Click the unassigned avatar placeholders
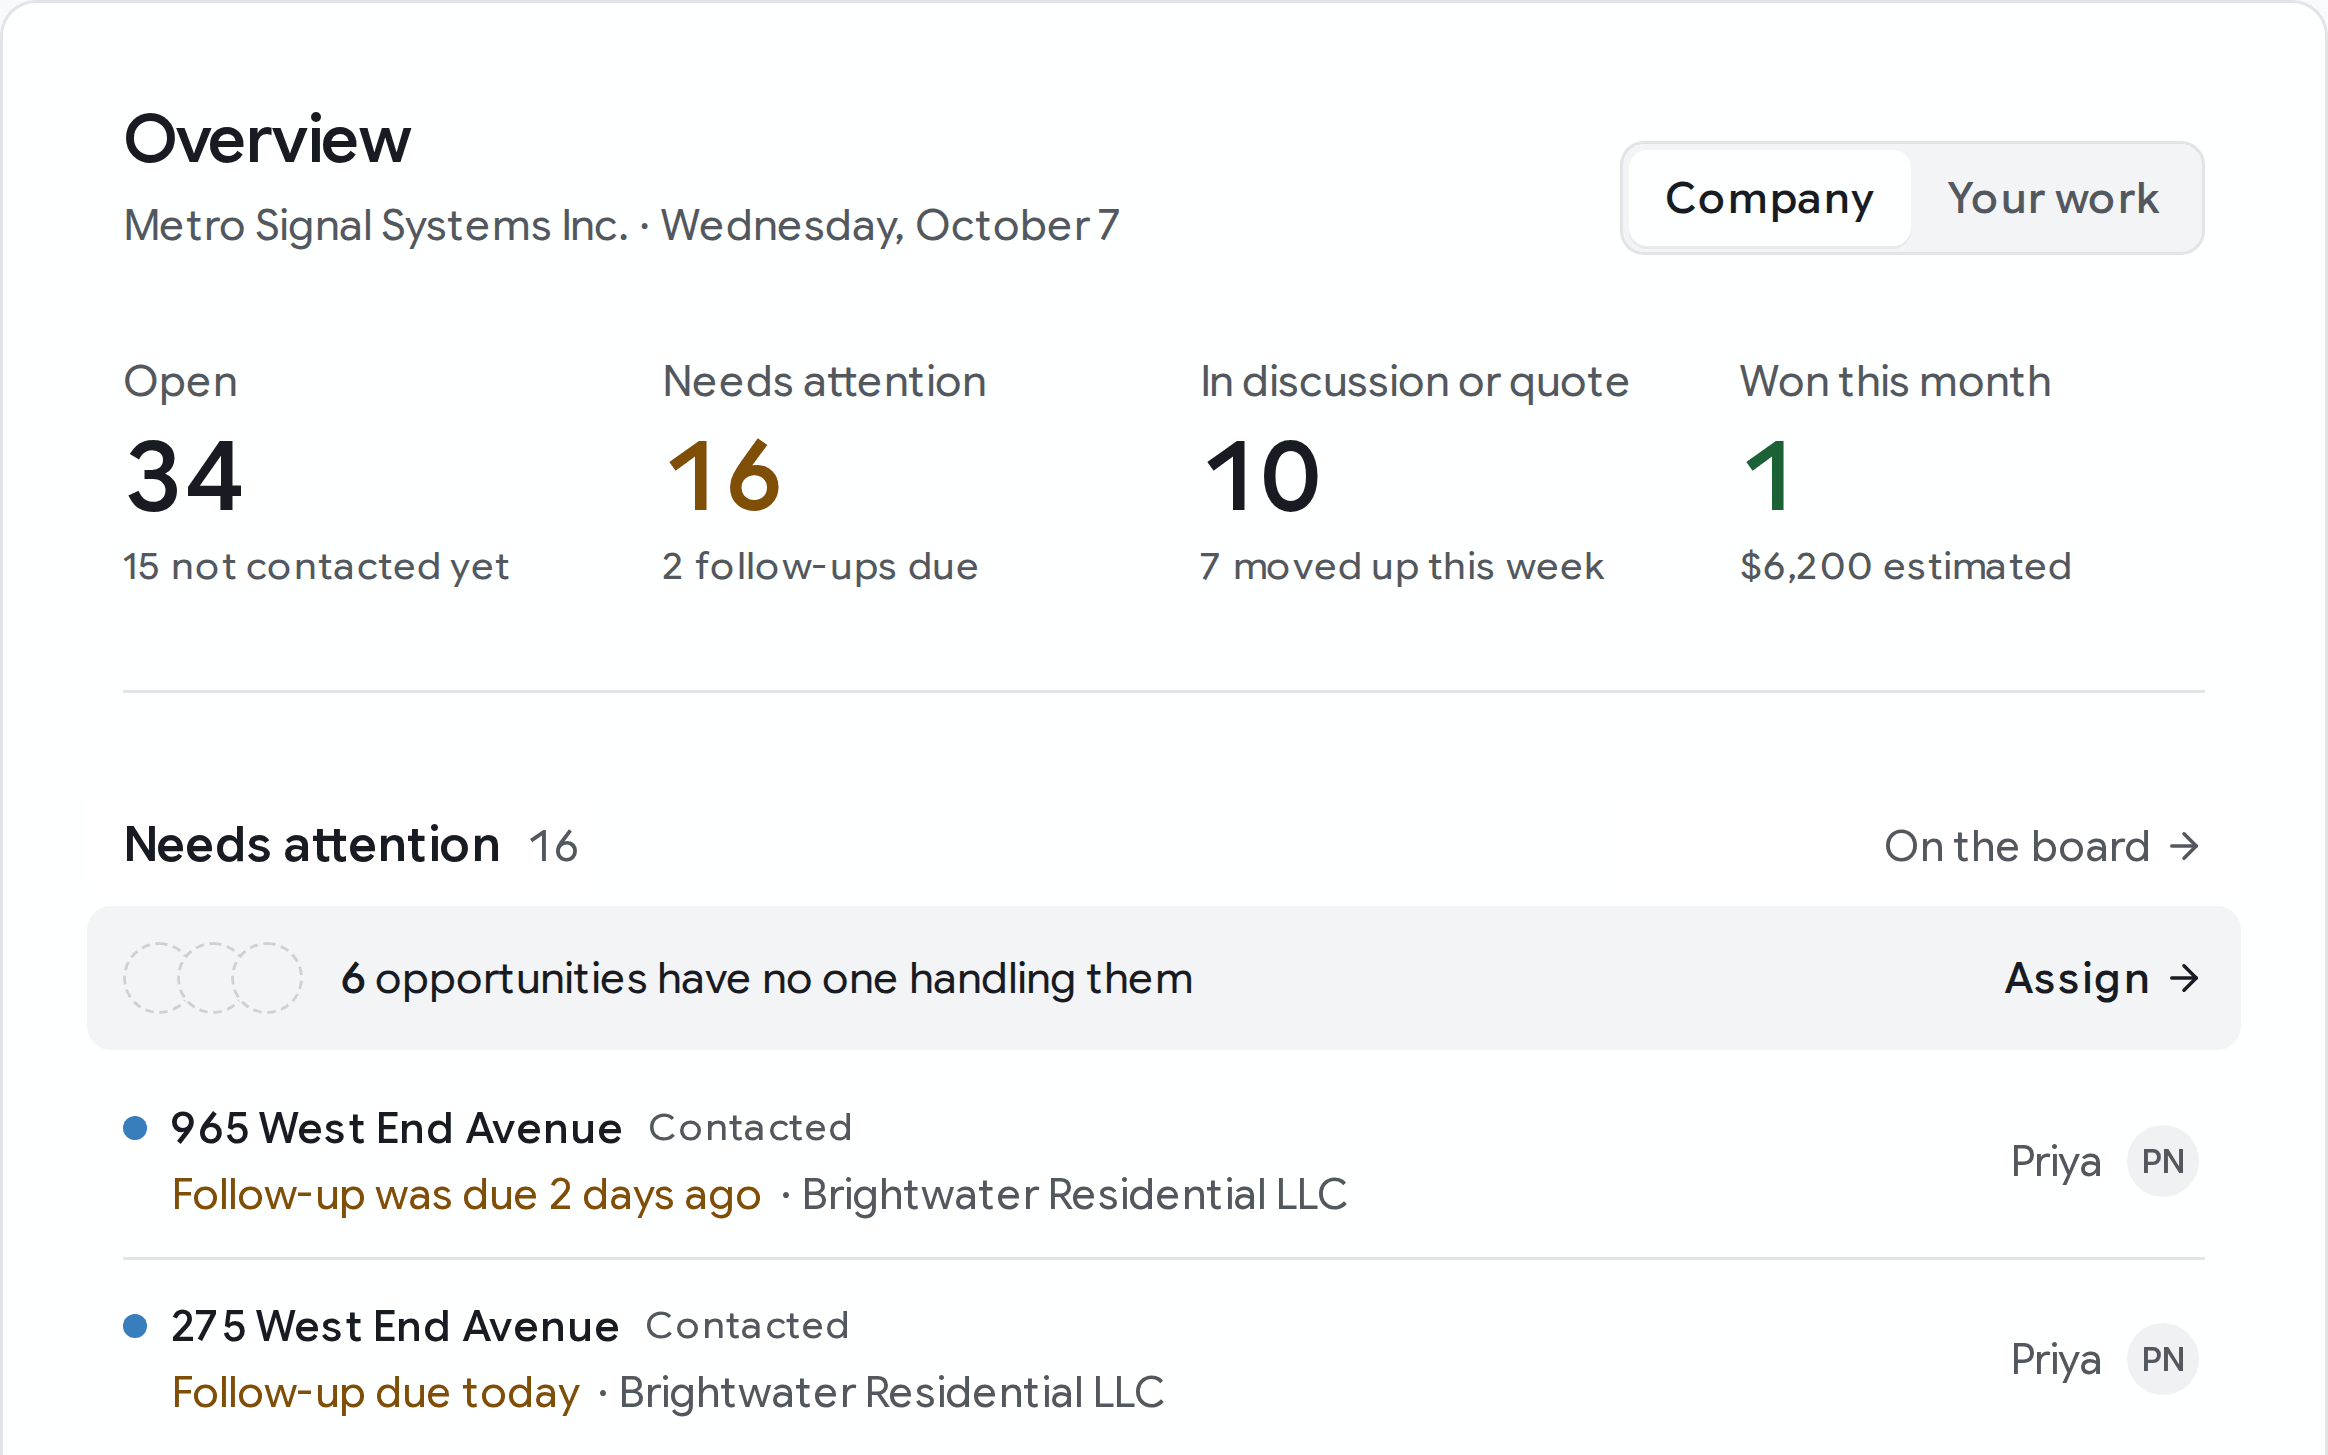 coord(213,978)
